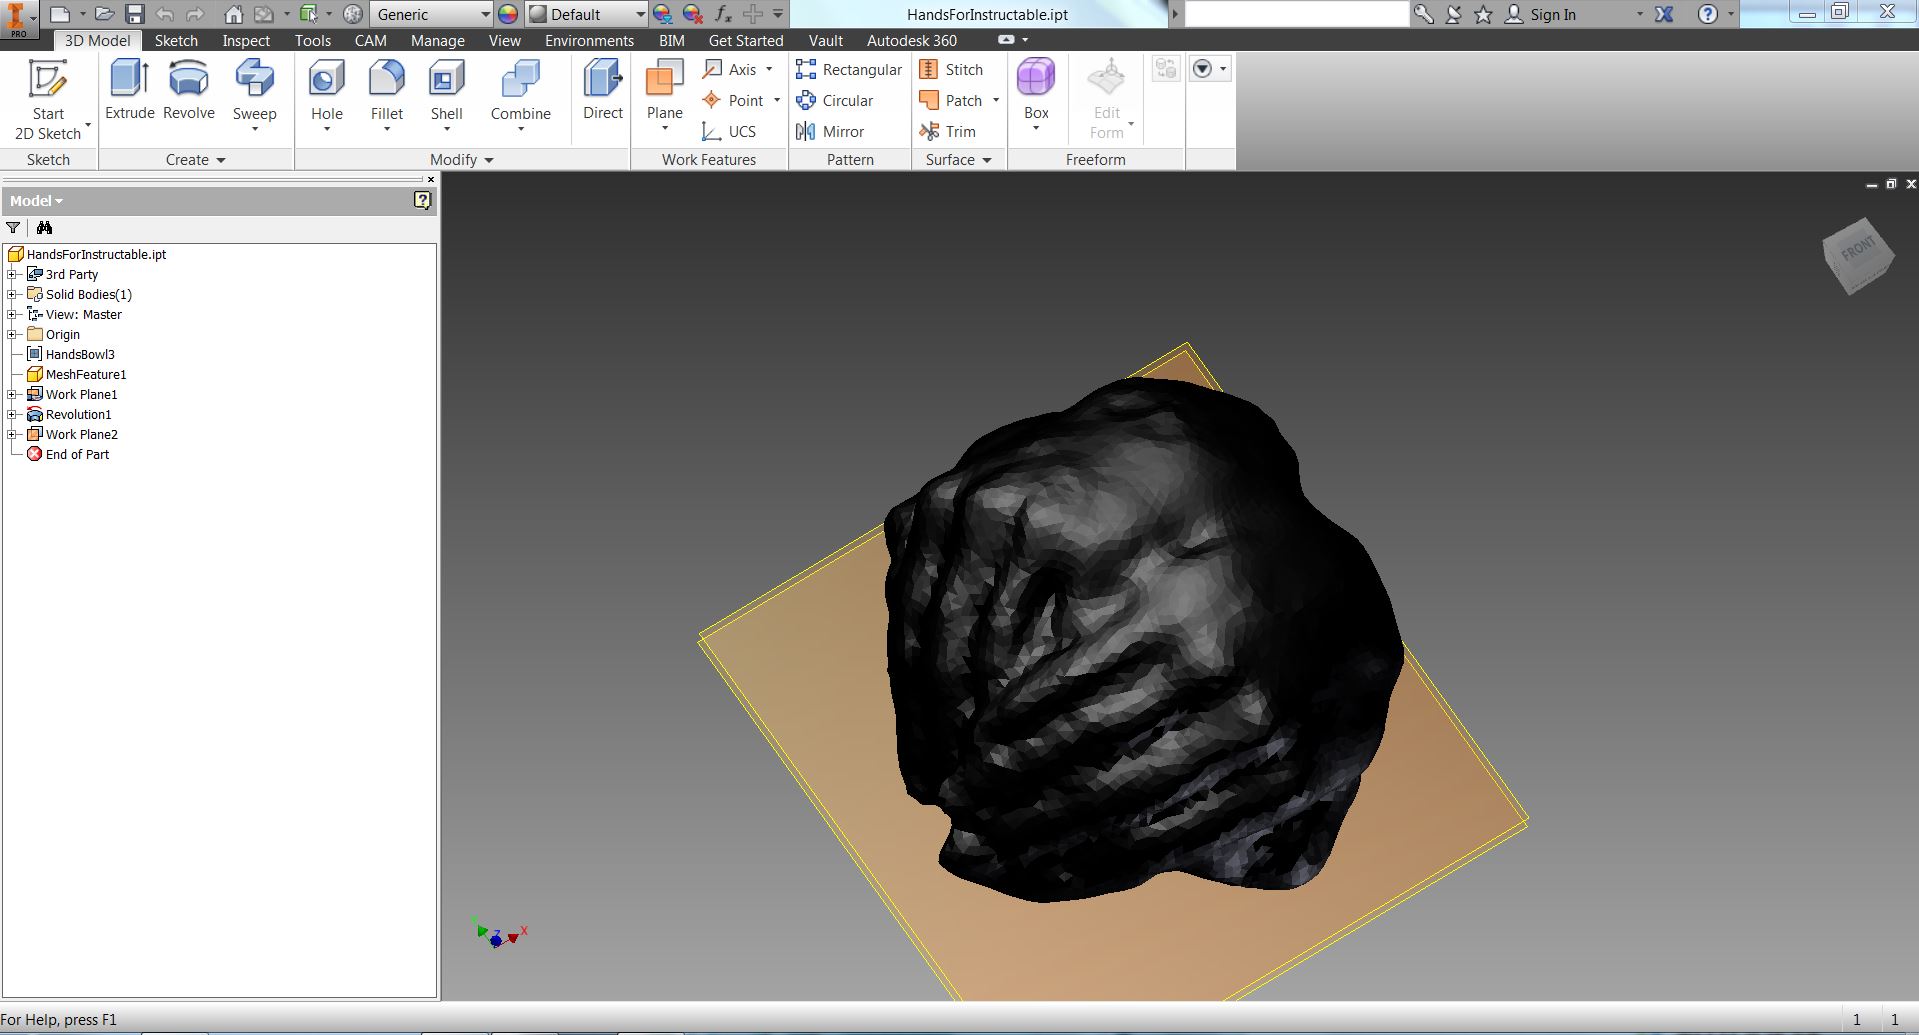The height and width of the screenshot is (1035, 1919).
Task: Expand the Origin folder node
Action: pyautogui.click(x=12, y=334)
